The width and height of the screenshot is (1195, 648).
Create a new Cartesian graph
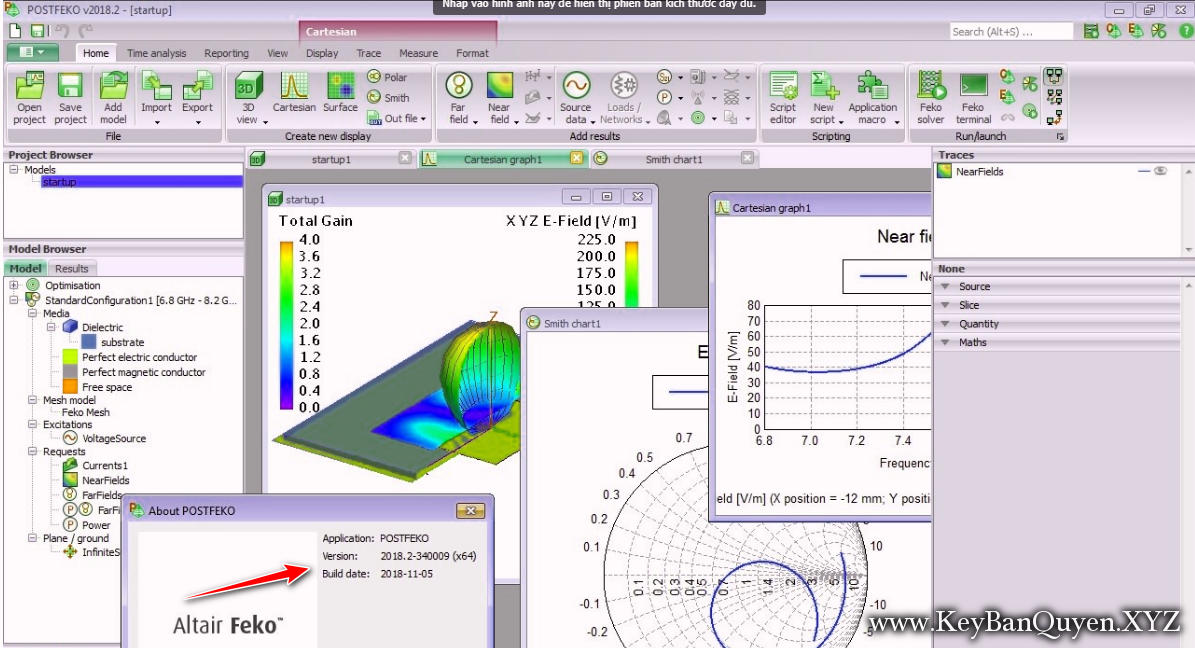point(294,95)
